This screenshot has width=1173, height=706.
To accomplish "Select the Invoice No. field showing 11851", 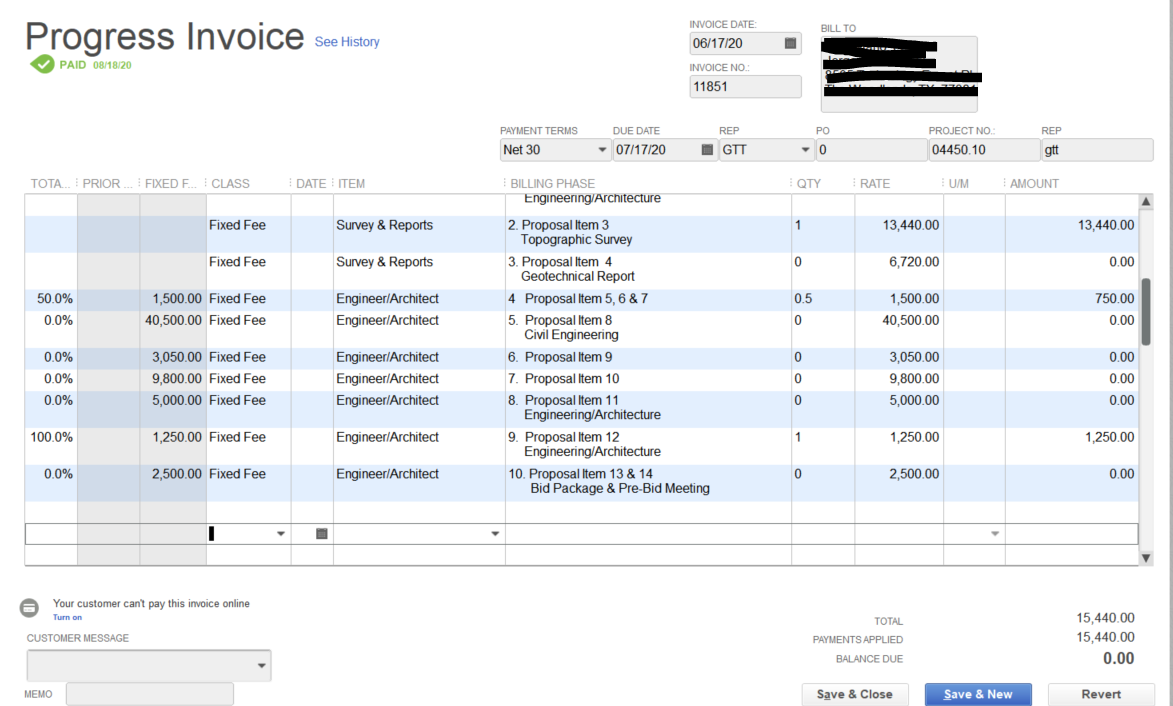I will 744,86.
